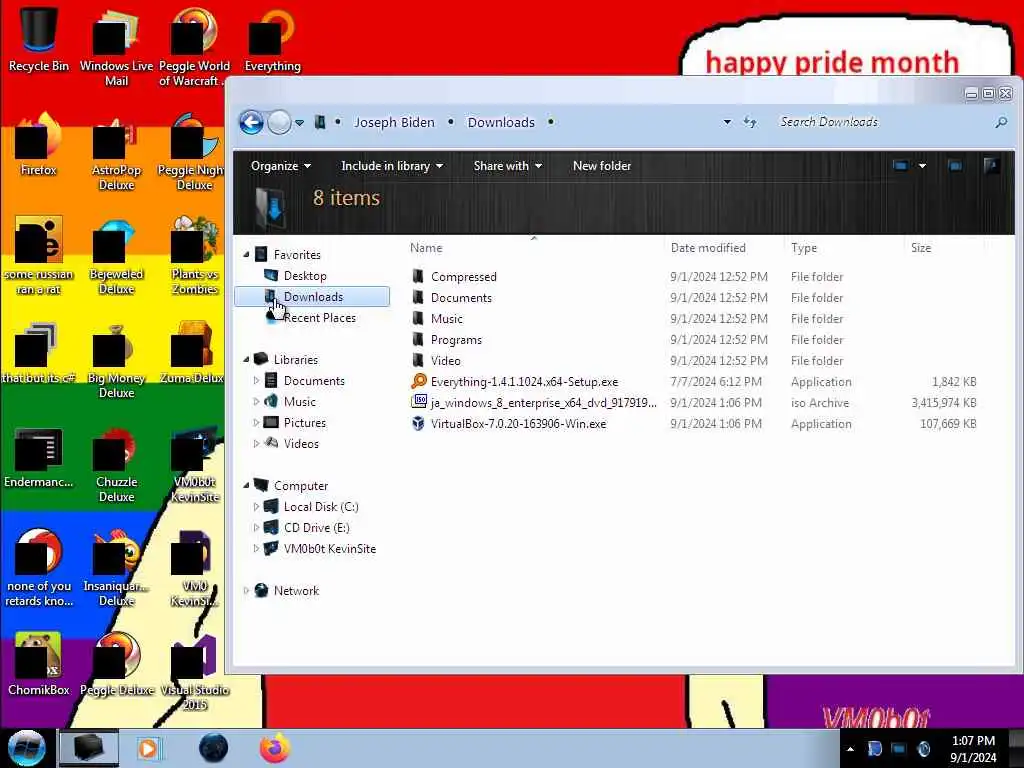This screenshot has height=768, width=1024.
Task: Click the Search Downloads field
Action: [x=882, y=122]
